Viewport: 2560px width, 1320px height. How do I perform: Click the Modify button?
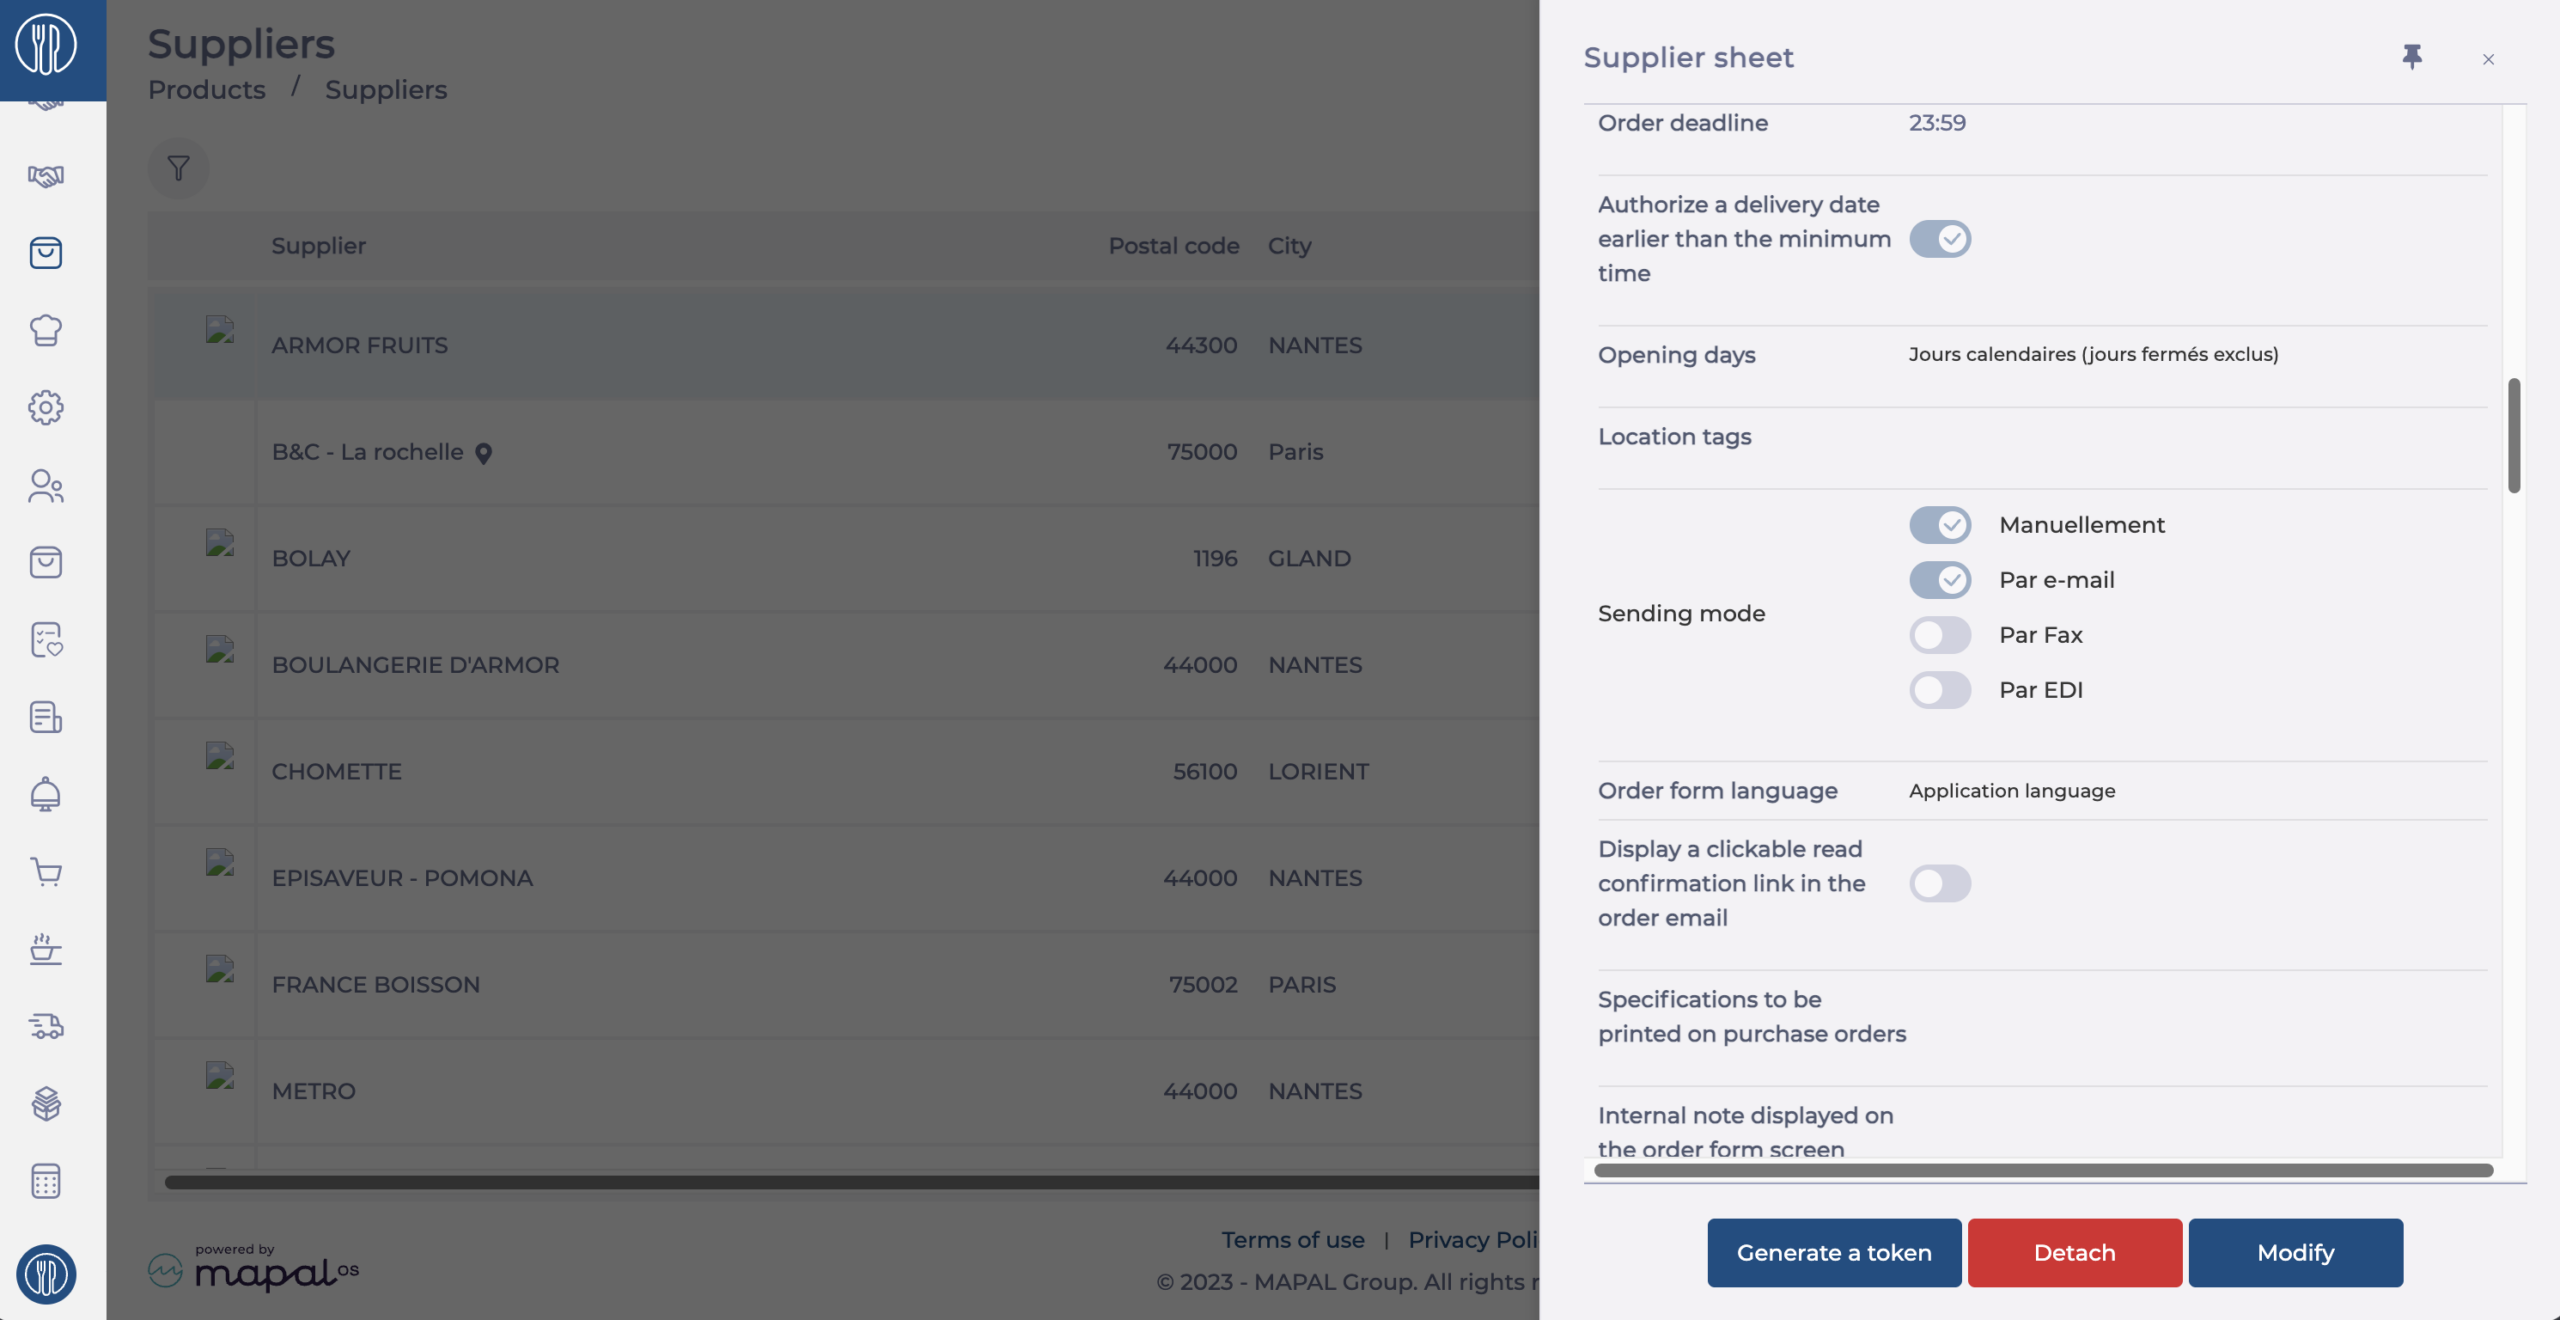point(2296,1253)
